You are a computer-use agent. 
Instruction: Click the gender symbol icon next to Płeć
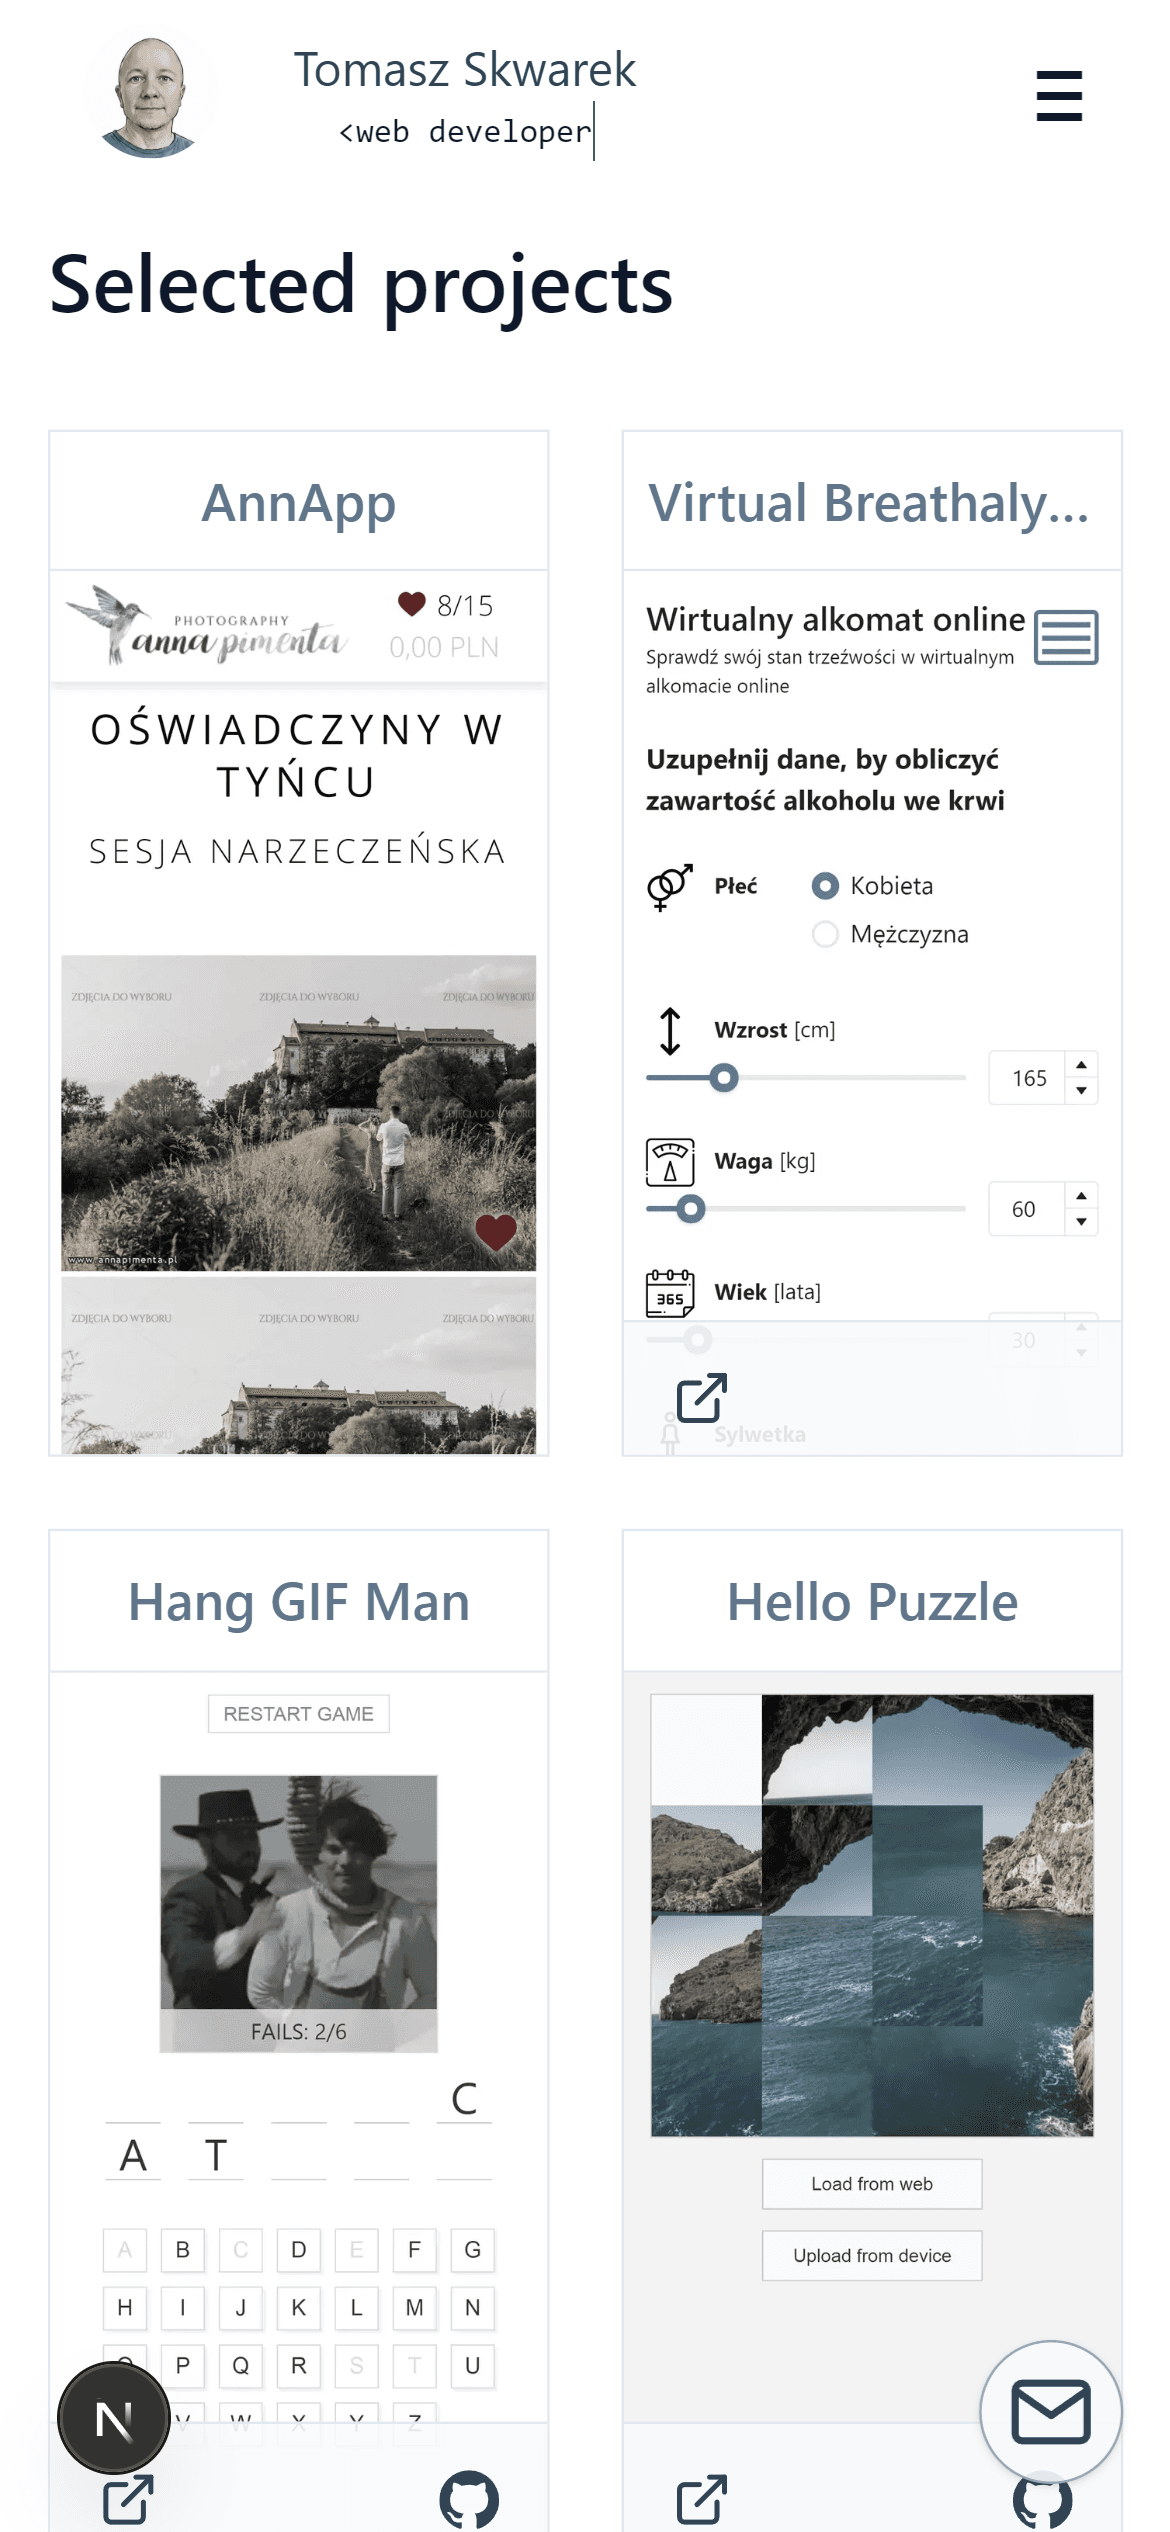(670, 886)
